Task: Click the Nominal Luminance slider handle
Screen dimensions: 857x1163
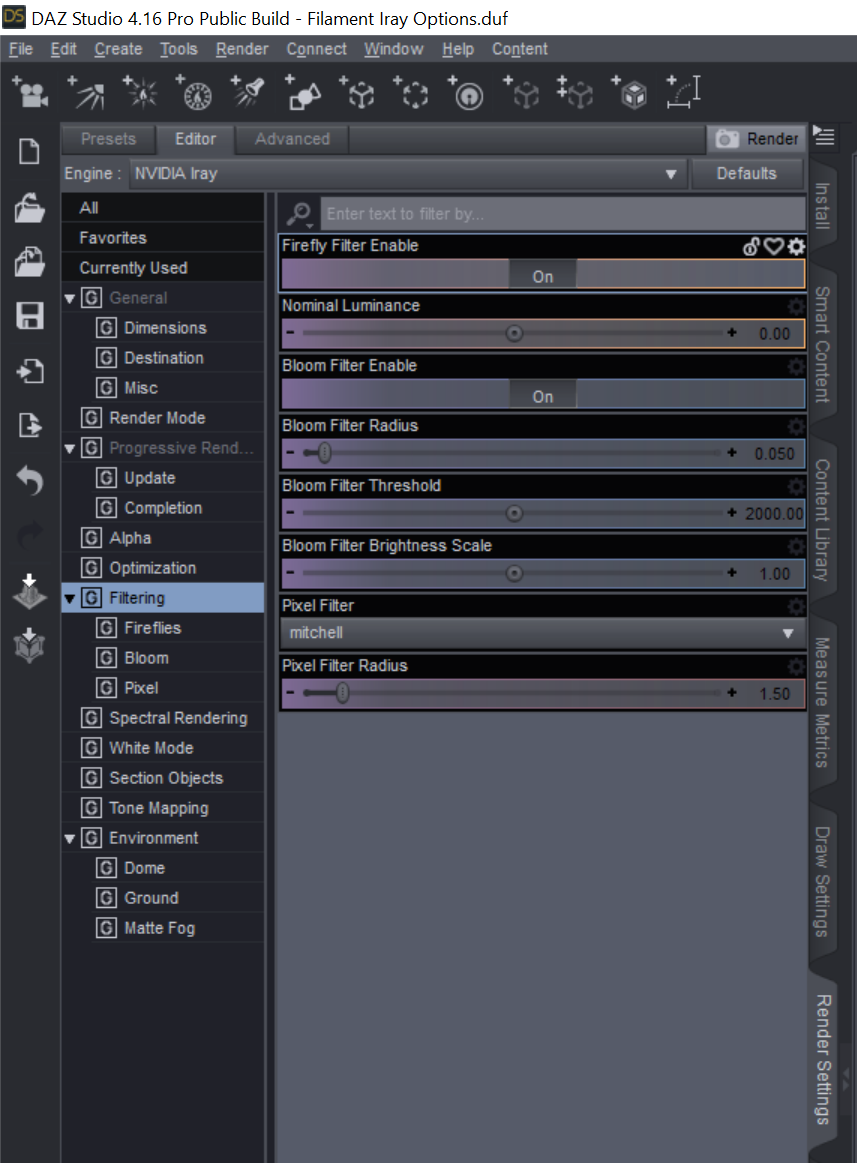Action: coord(514,333)
